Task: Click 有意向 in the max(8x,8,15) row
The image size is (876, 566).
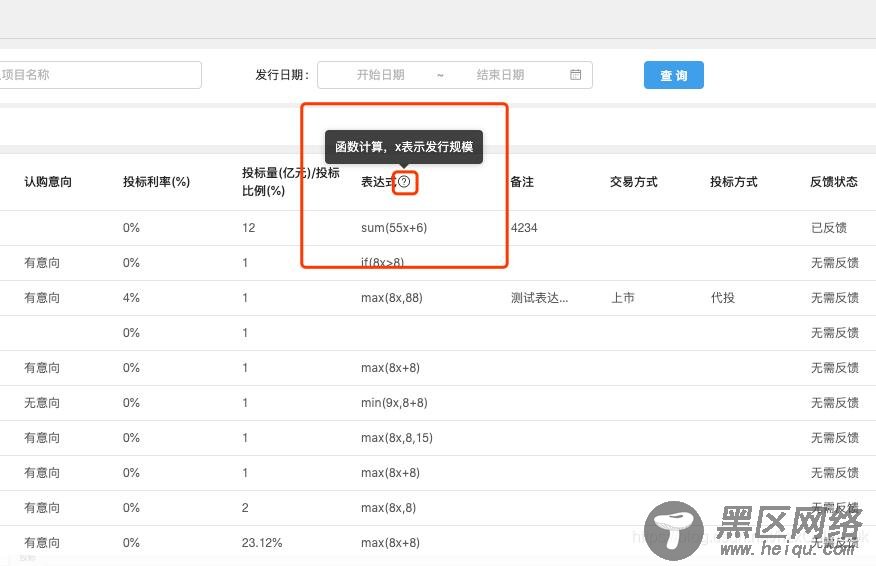Action: coord(42,437)
